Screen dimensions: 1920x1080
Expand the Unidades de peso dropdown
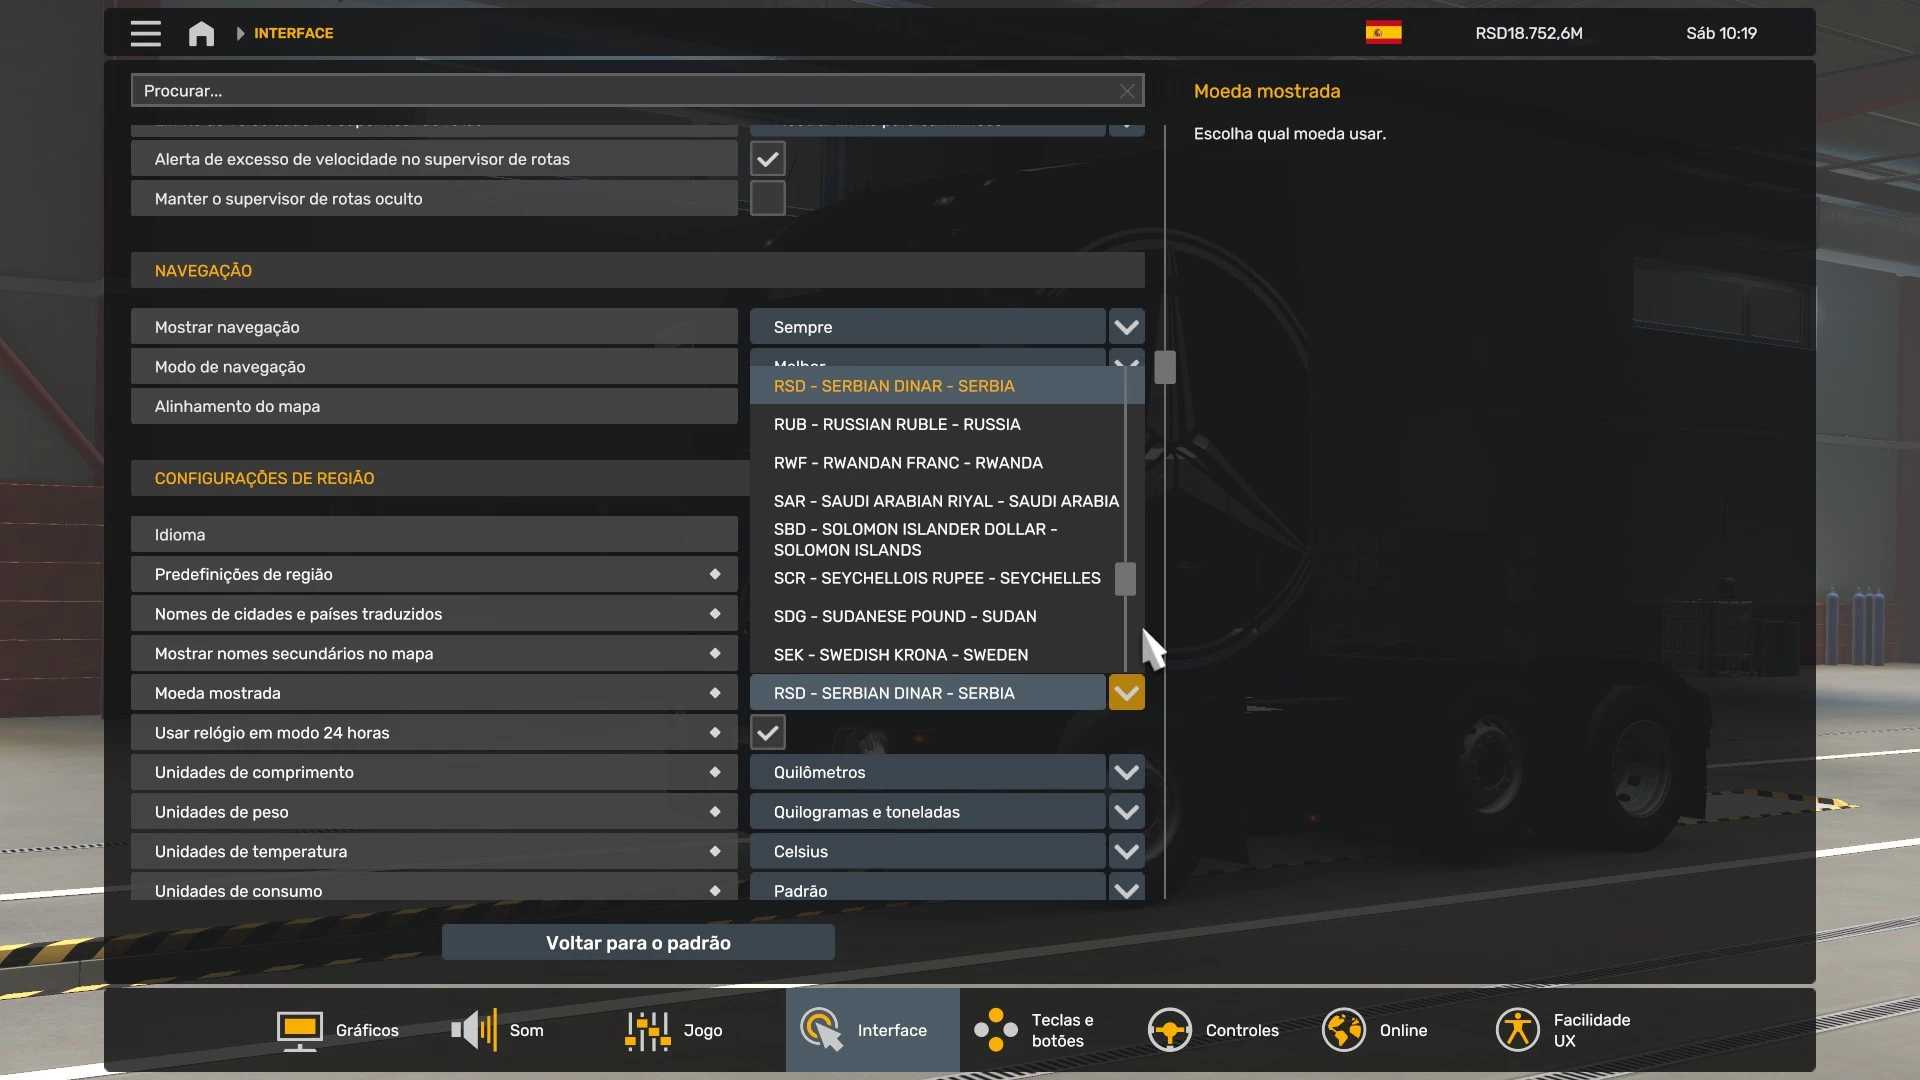coord(1126,812)
